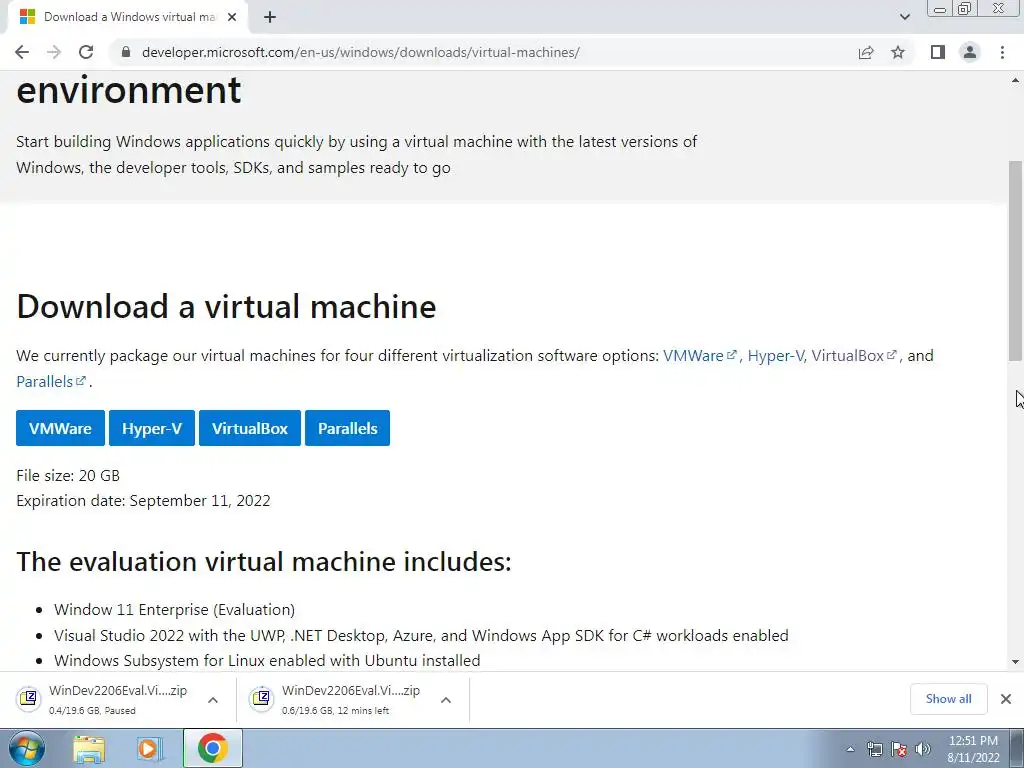Viewport: 1024px width, 768px height.
Task: Close the downloads bar
Action: coord(1006,699)
